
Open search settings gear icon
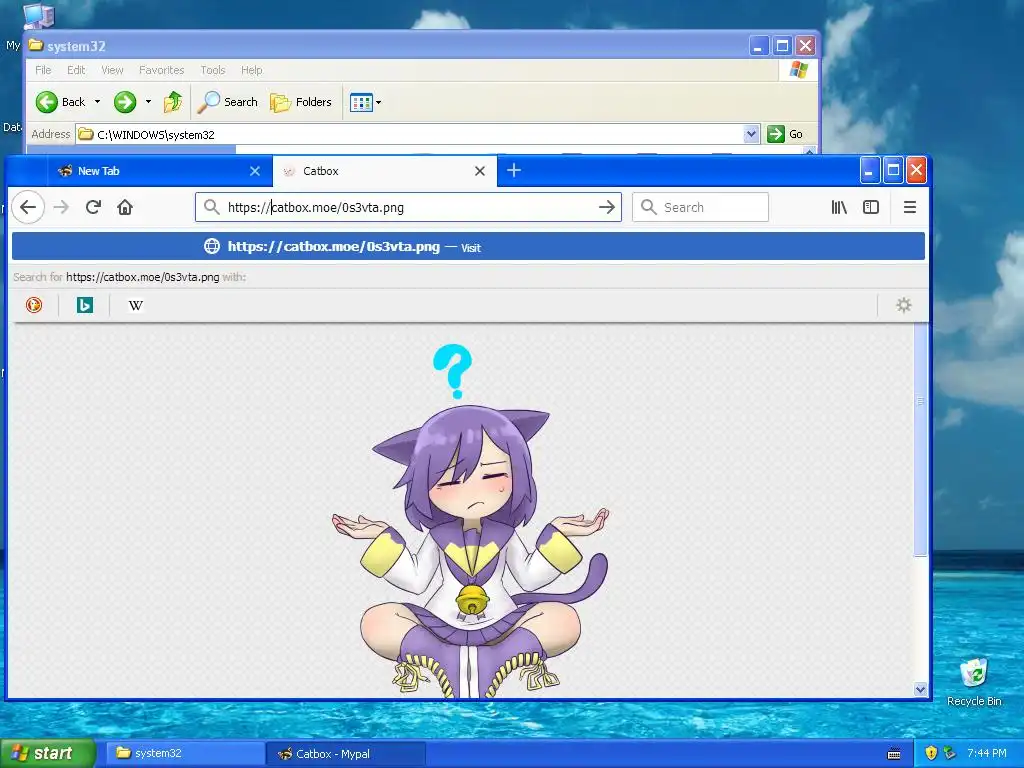[x=904, y=305]
